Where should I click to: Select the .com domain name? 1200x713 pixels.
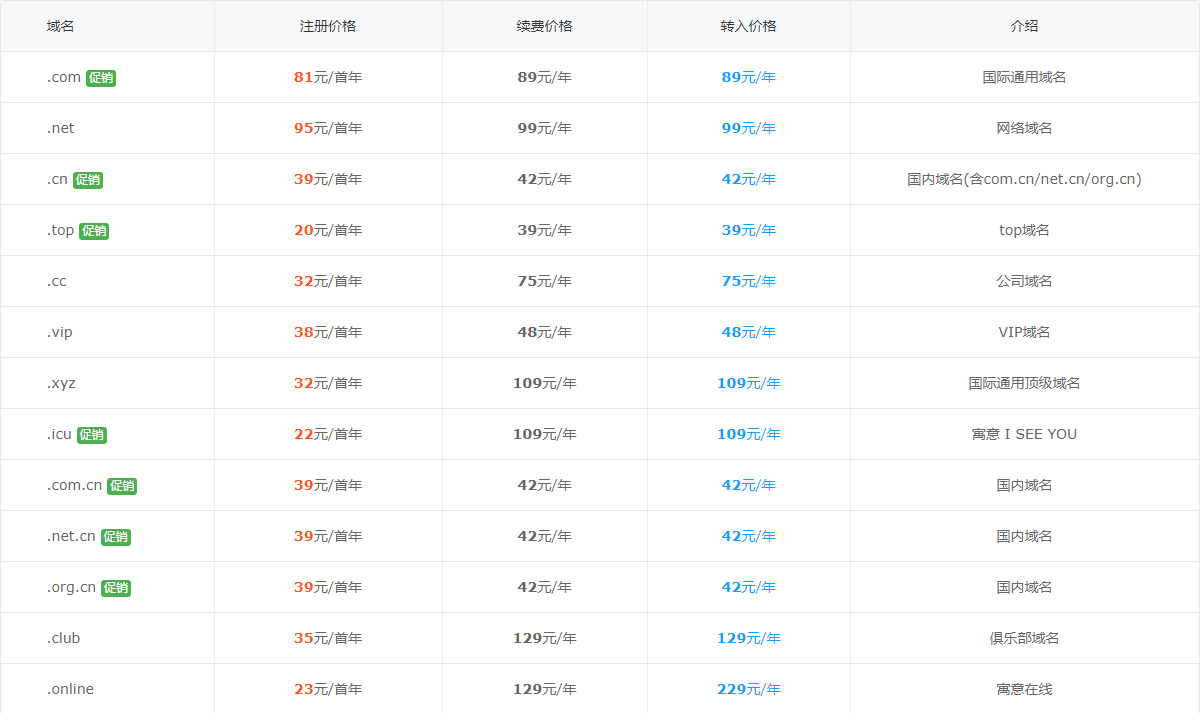coord(64,77)
